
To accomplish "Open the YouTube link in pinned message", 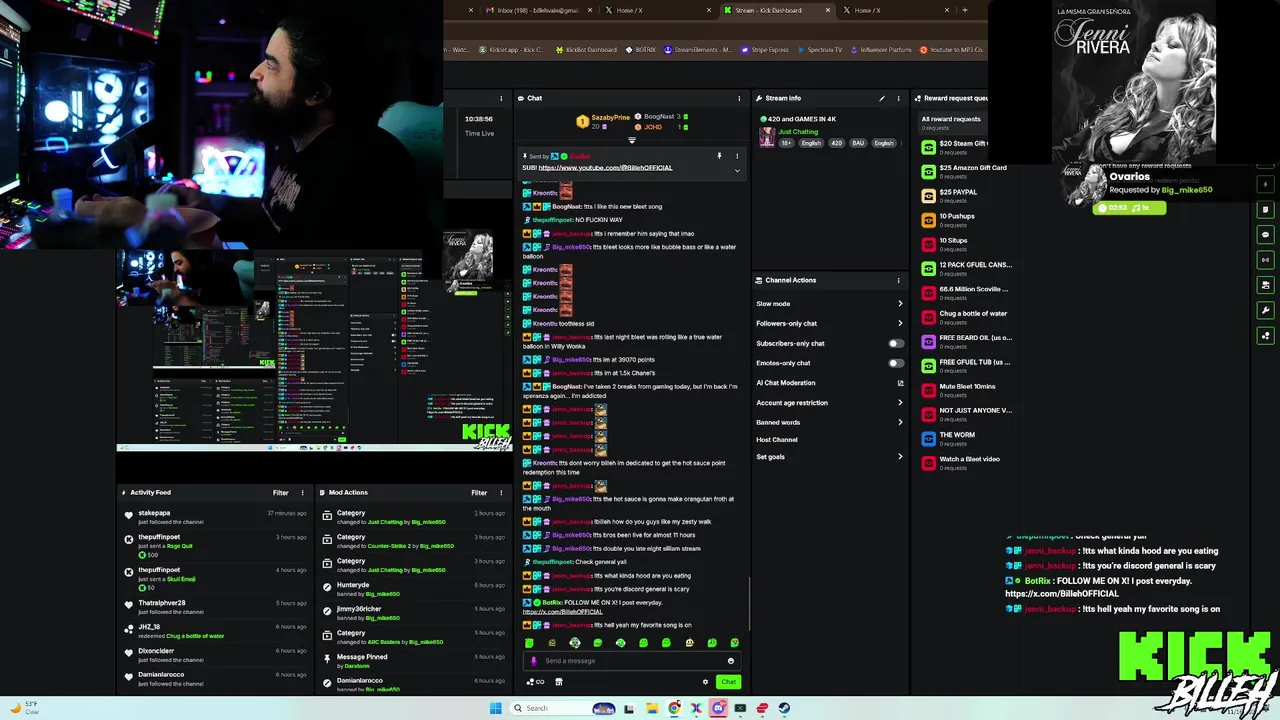I will tap(605, 168).
